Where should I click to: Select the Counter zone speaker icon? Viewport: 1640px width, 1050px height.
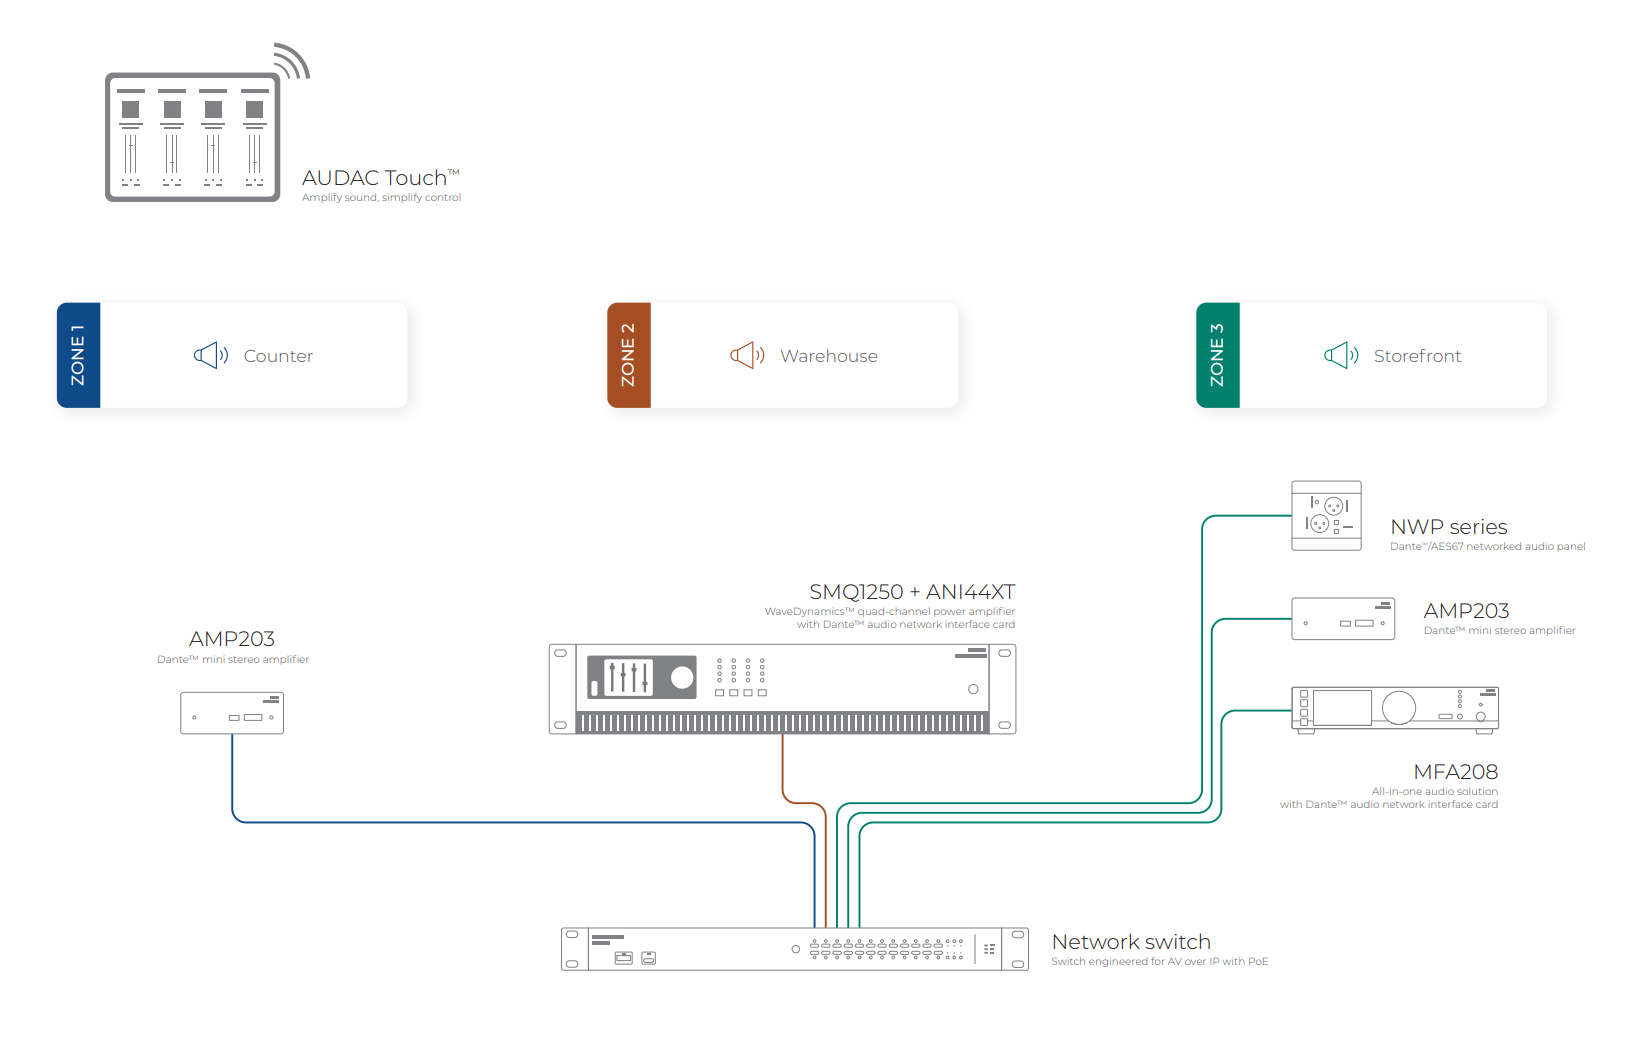click(210, 356)
